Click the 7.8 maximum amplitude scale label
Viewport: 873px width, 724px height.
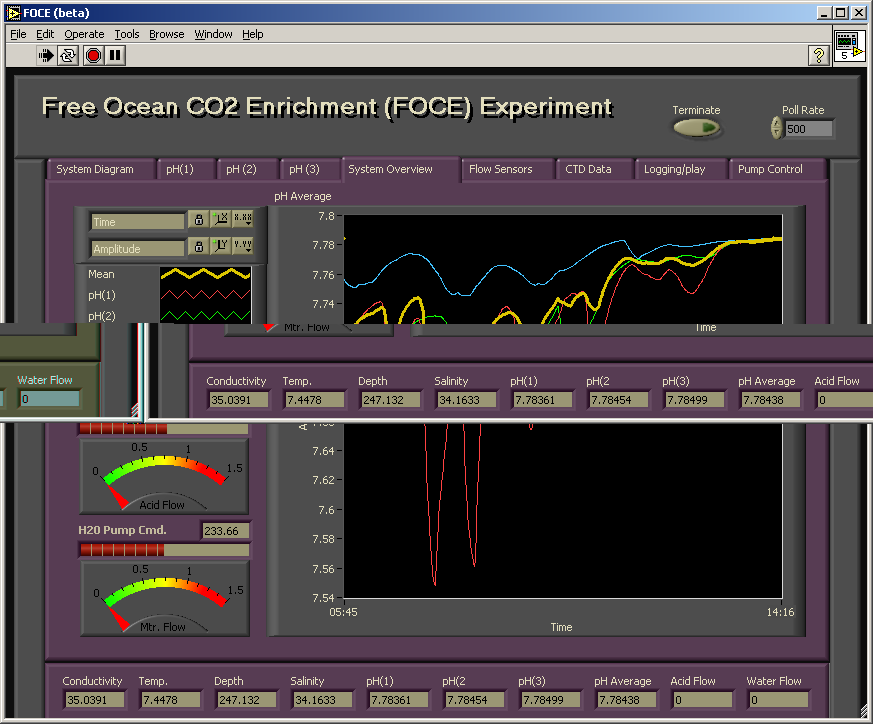pyautogui.click(x=326, y=216)
